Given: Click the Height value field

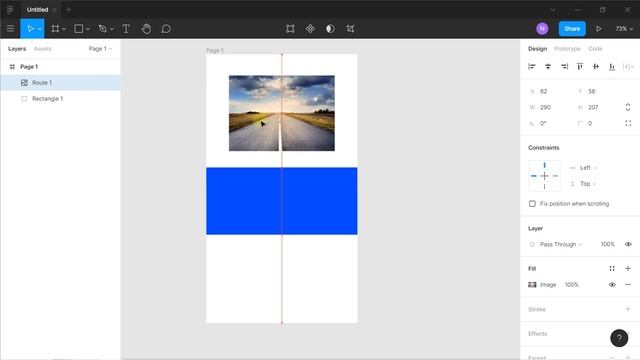Looking at the screenshot, I should 599,107.
